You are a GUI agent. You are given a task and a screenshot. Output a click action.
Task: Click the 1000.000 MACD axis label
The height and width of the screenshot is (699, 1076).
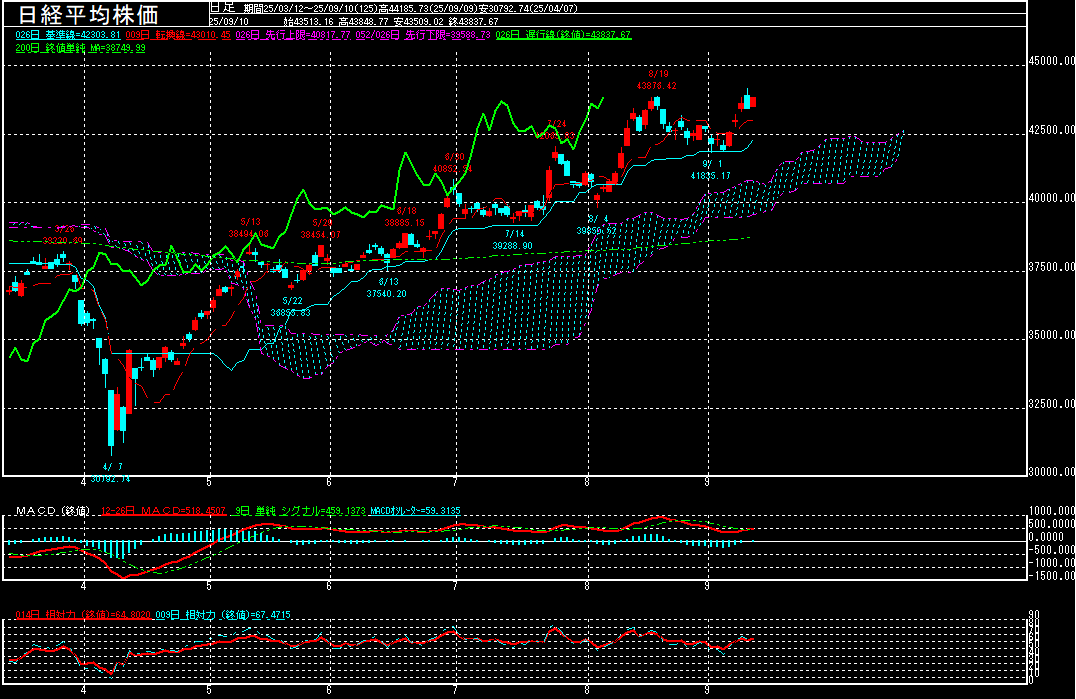tap(1052, 510)
